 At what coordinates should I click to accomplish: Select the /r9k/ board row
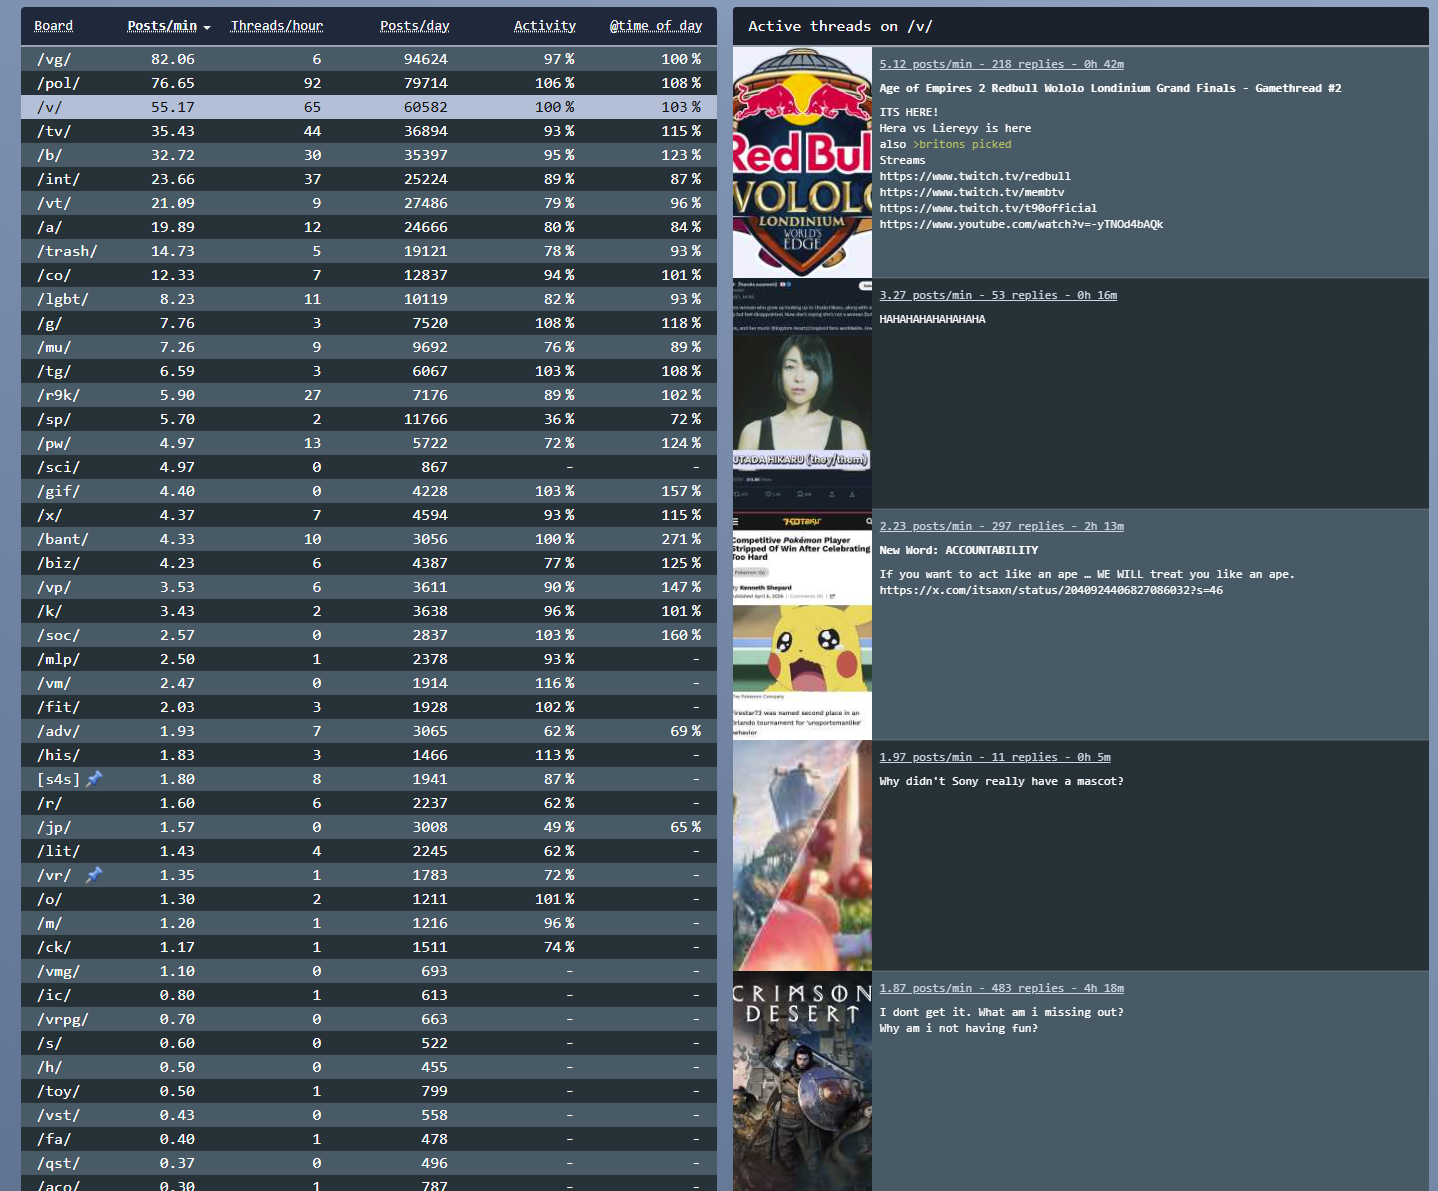coord(369,395)
